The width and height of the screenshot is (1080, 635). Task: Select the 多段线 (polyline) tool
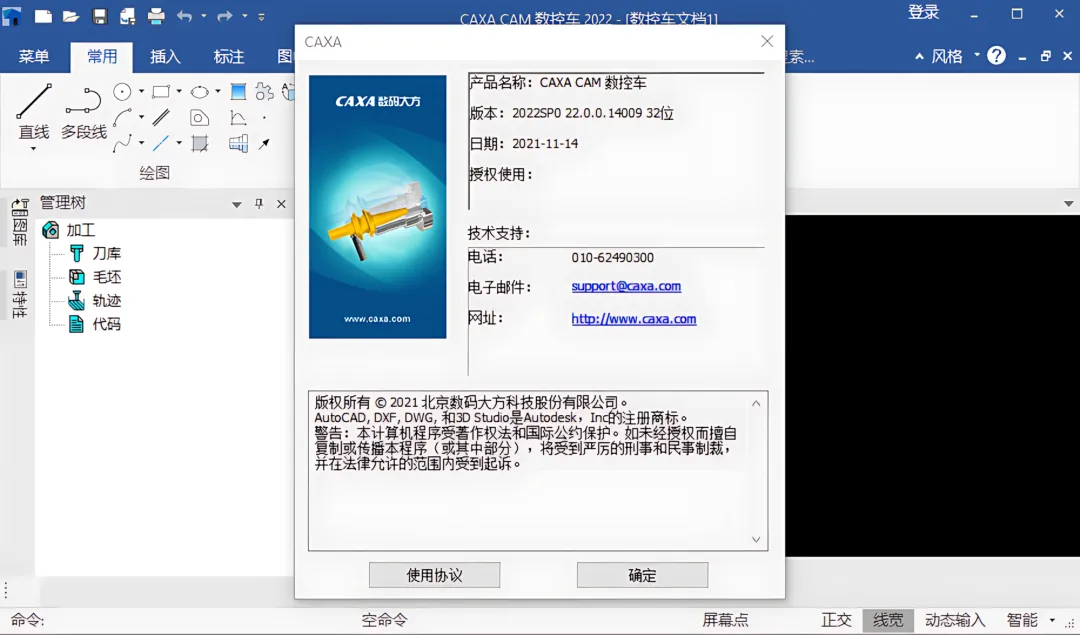(x=83, y=112)
